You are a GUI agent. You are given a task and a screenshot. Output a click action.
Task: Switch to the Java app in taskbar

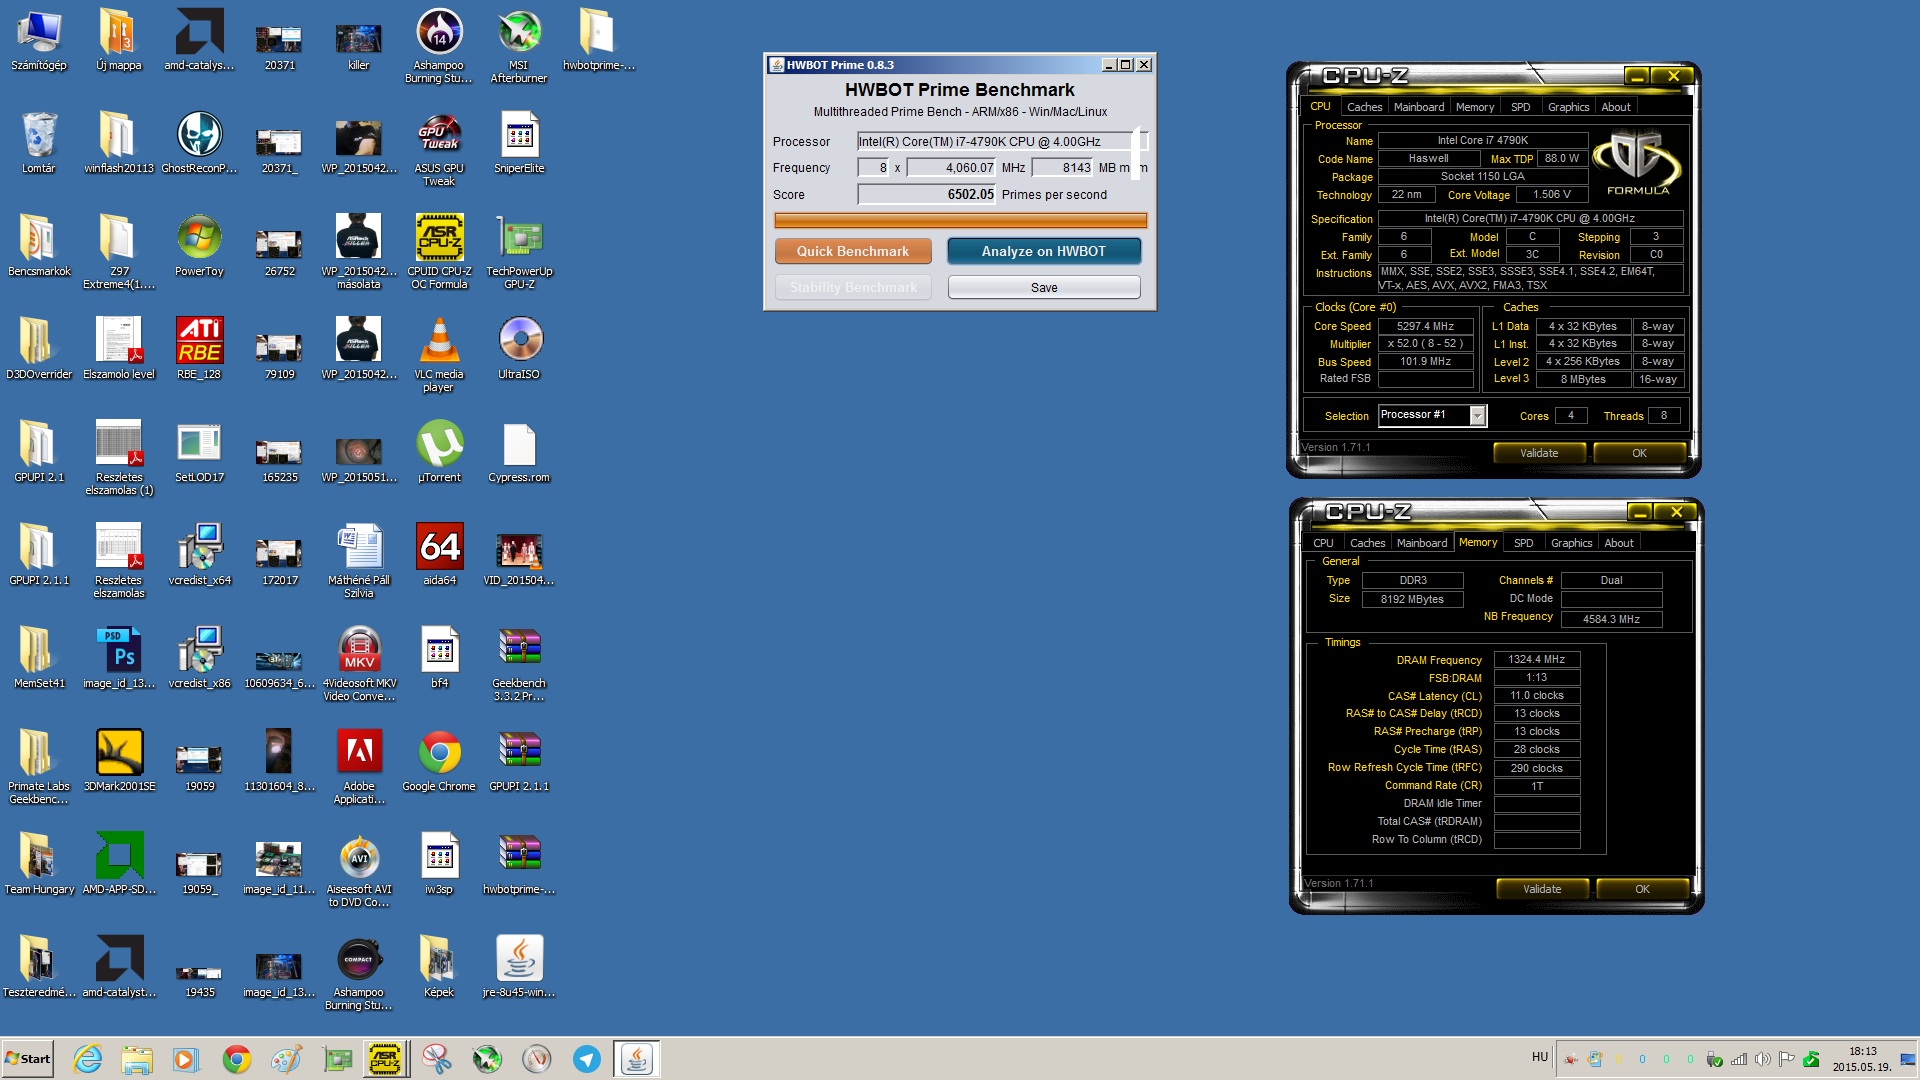(x=637, y=1059)
